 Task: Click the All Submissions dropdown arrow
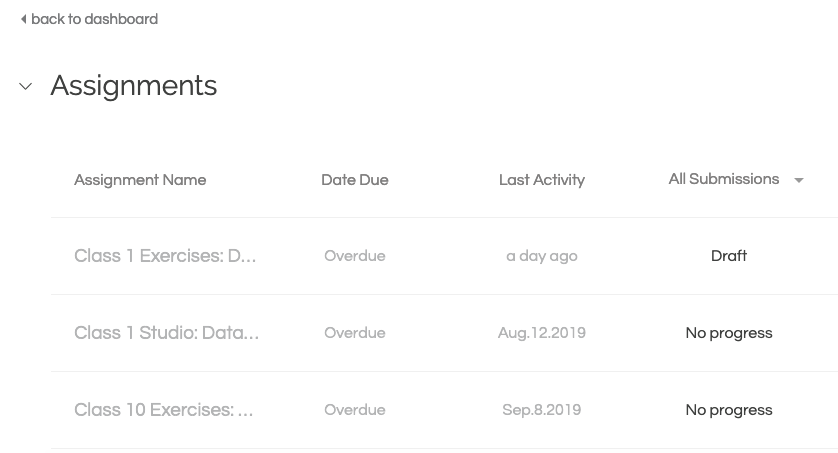coord(799,181)
